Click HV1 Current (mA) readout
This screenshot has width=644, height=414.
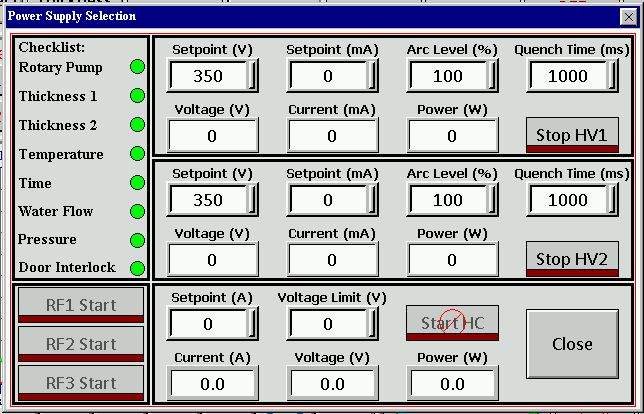[332, 136]
